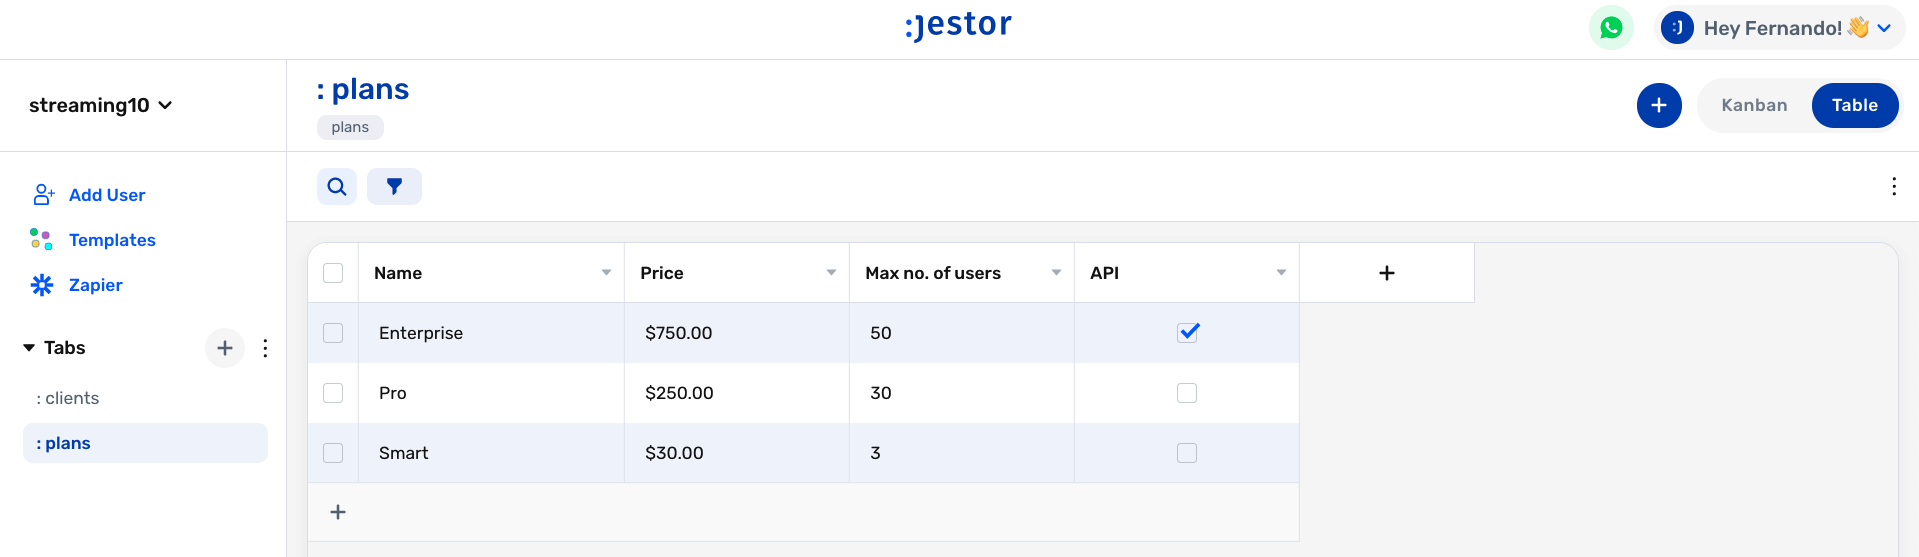Open the three-dot table options menu
This screenshot has height=557, width=1919.
coord(1893,187)
